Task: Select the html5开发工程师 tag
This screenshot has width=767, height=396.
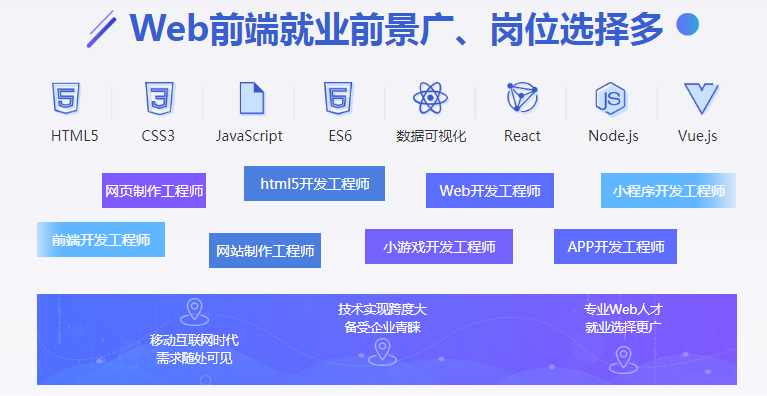Action: [x=315, y=183]
